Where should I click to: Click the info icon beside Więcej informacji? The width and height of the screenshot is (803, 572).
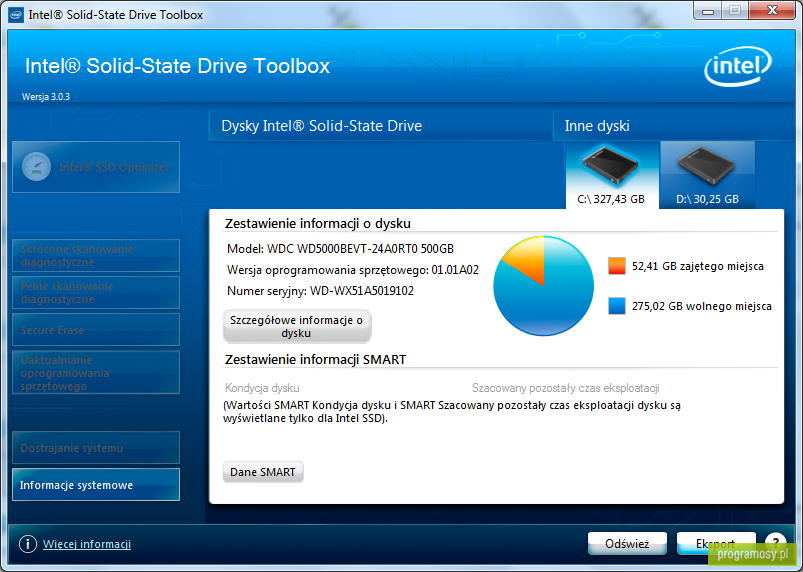point(28,544)
